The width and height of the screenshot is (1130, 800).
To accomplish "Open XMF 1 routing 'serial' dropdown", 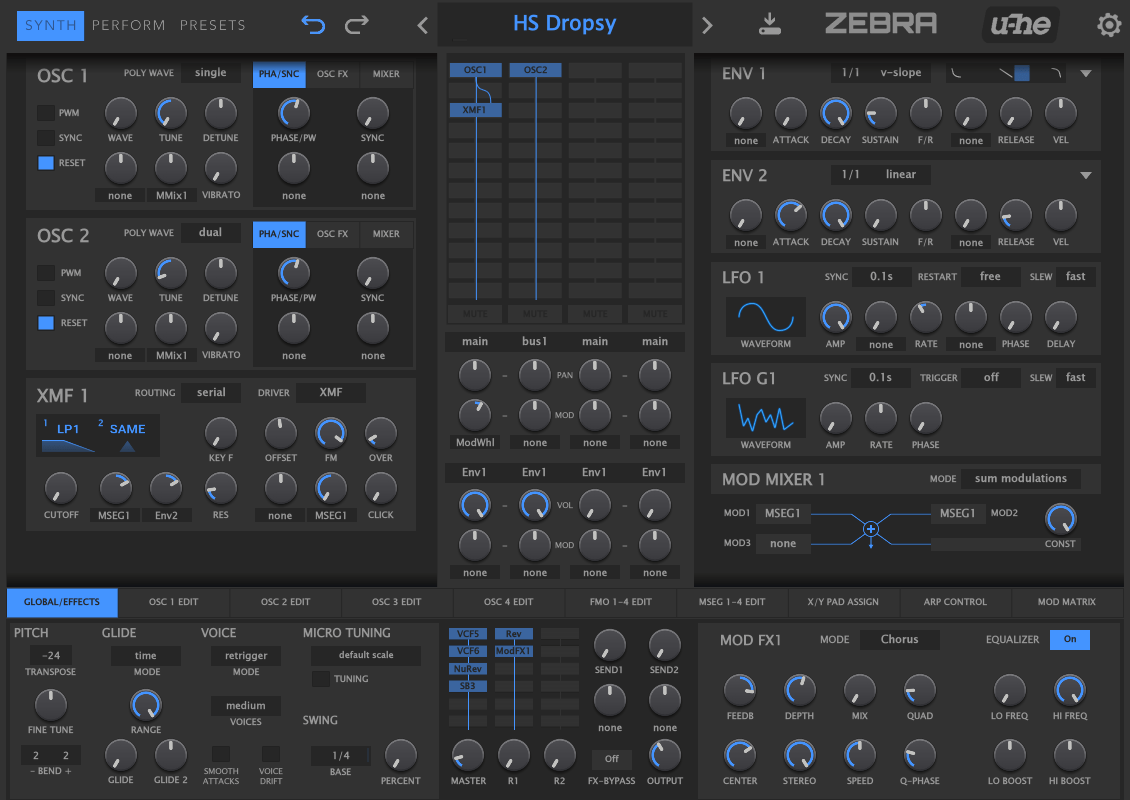I will 211,393.
